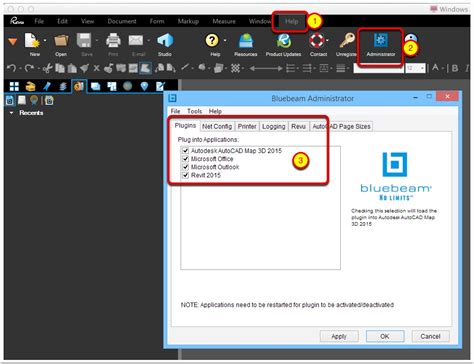Click the Cancel button
This screenshot has width=474, height=364.
tap(430, 336)
